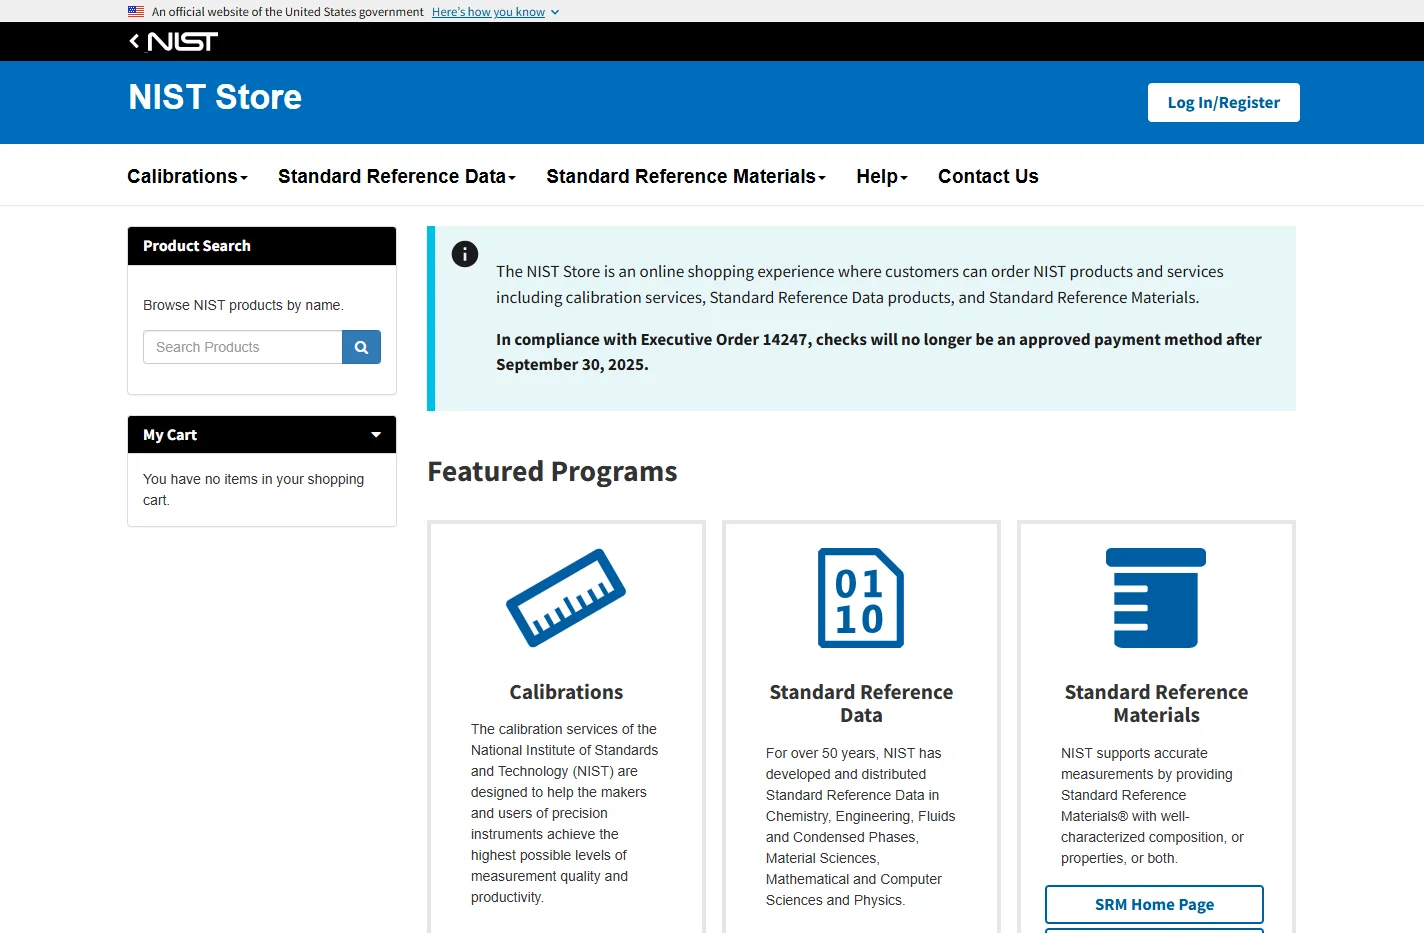This screenshot has width=1424, height=933.
Task: Focus the Search Products field
Action: (243, 347)
